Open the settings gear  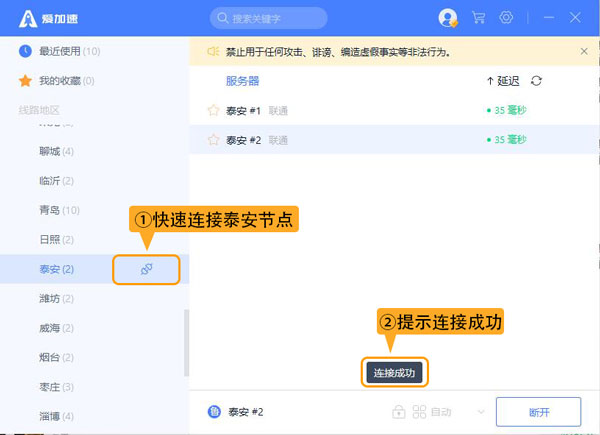pos(506,18)
